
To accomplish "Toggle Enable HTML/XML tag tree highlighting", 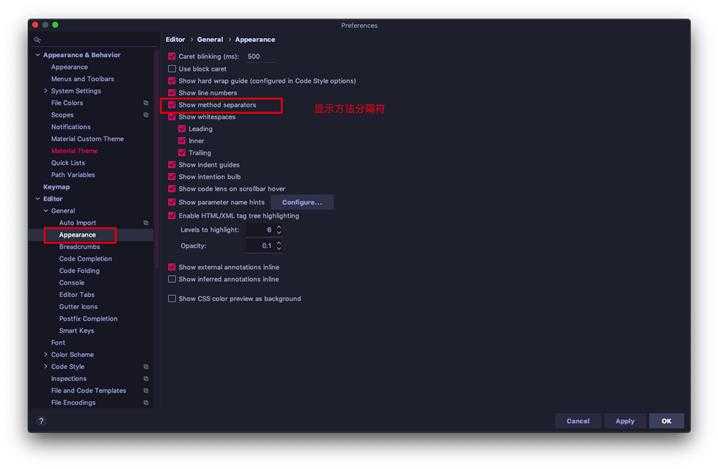I will 172,216.
